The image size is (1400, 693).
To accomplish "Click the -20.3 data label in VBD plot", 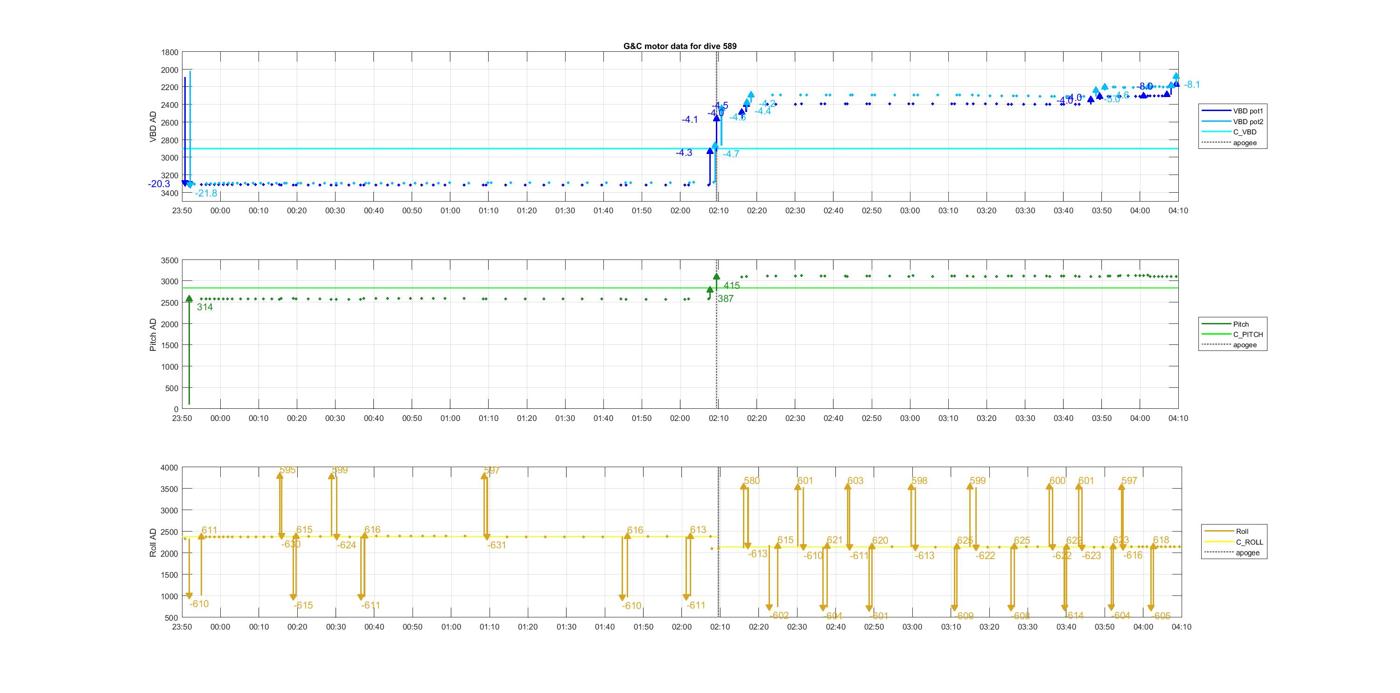I will 159,184.
